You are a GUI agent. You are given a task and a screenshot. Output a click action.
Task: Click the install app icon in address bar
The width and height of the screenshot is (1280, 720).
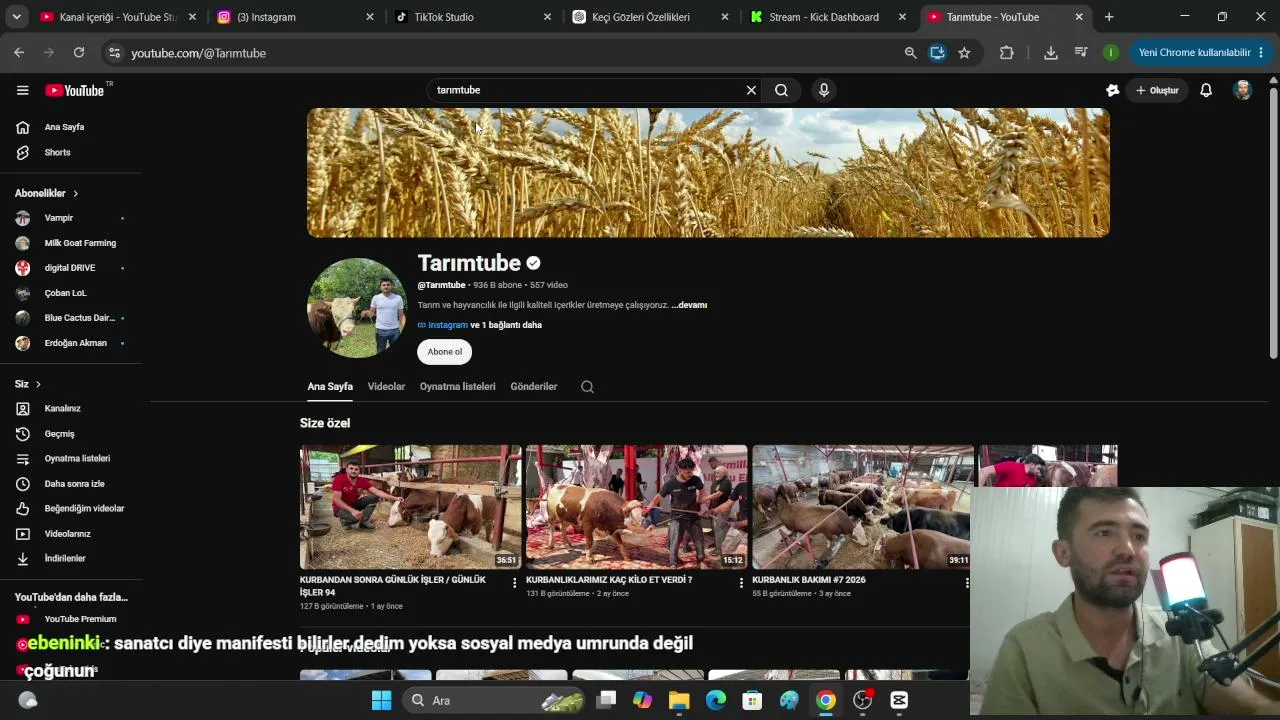pyautogui.click(x=937, y=53)
